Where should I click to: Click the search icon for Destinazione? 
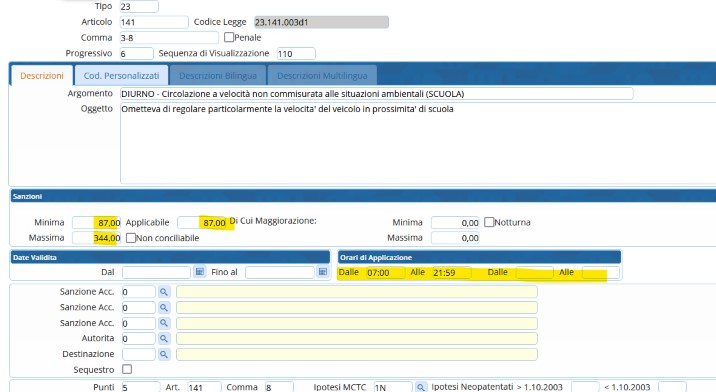(164, 354)
